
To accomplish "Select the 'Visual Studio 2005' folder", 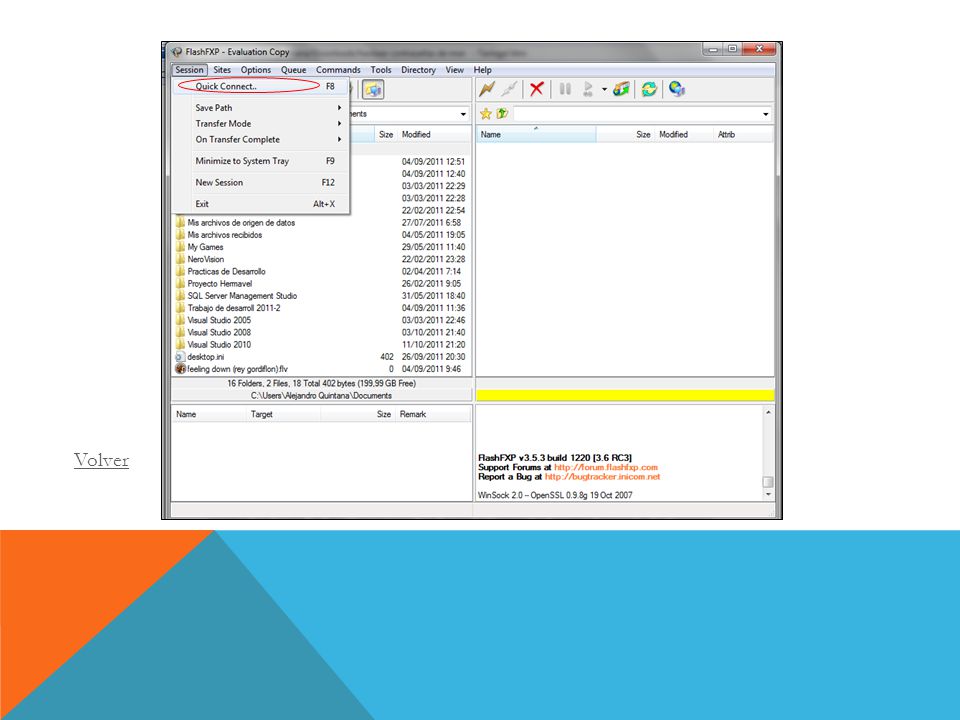I will click(219, 320).
